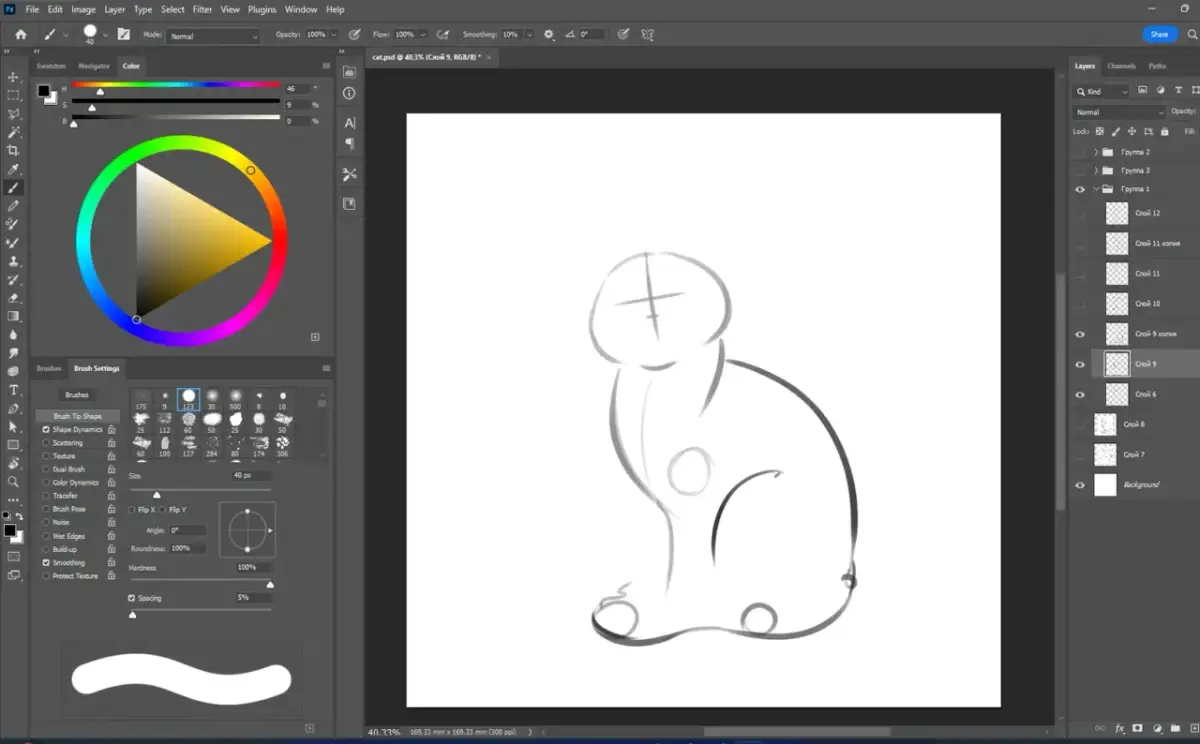Activate the Horizontal Type tool
This screenshot has width=1200, height=744.
click(x=14, y=390)
